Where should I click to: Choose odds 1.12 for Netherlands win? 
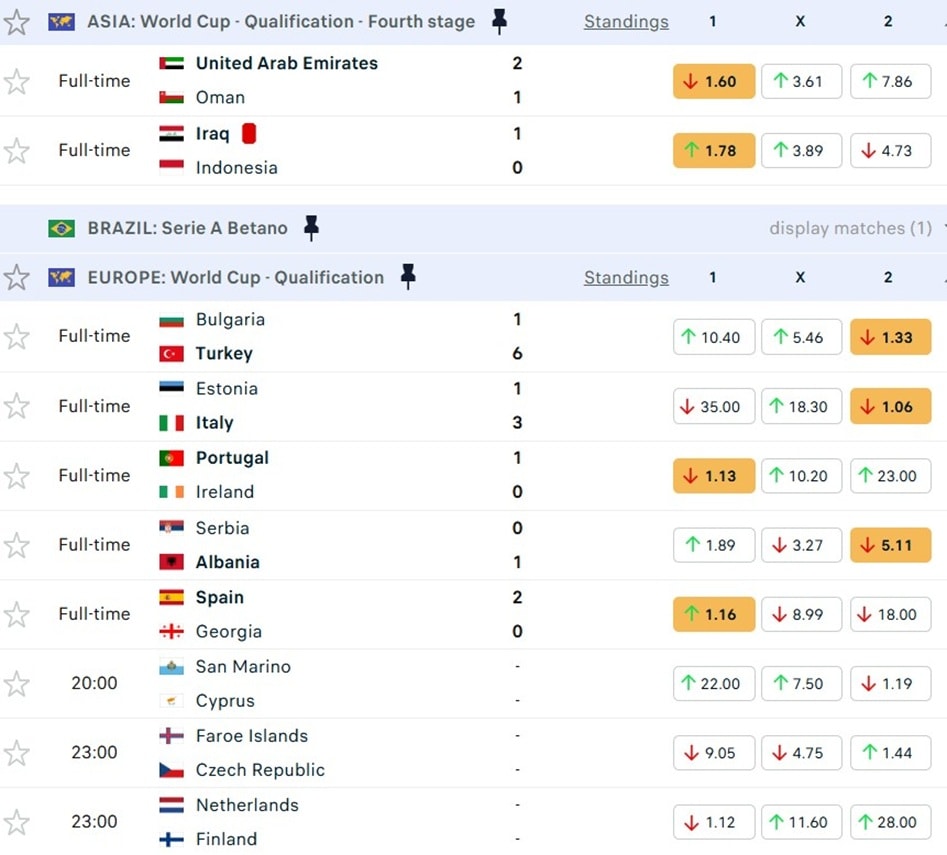pos(713,822)
